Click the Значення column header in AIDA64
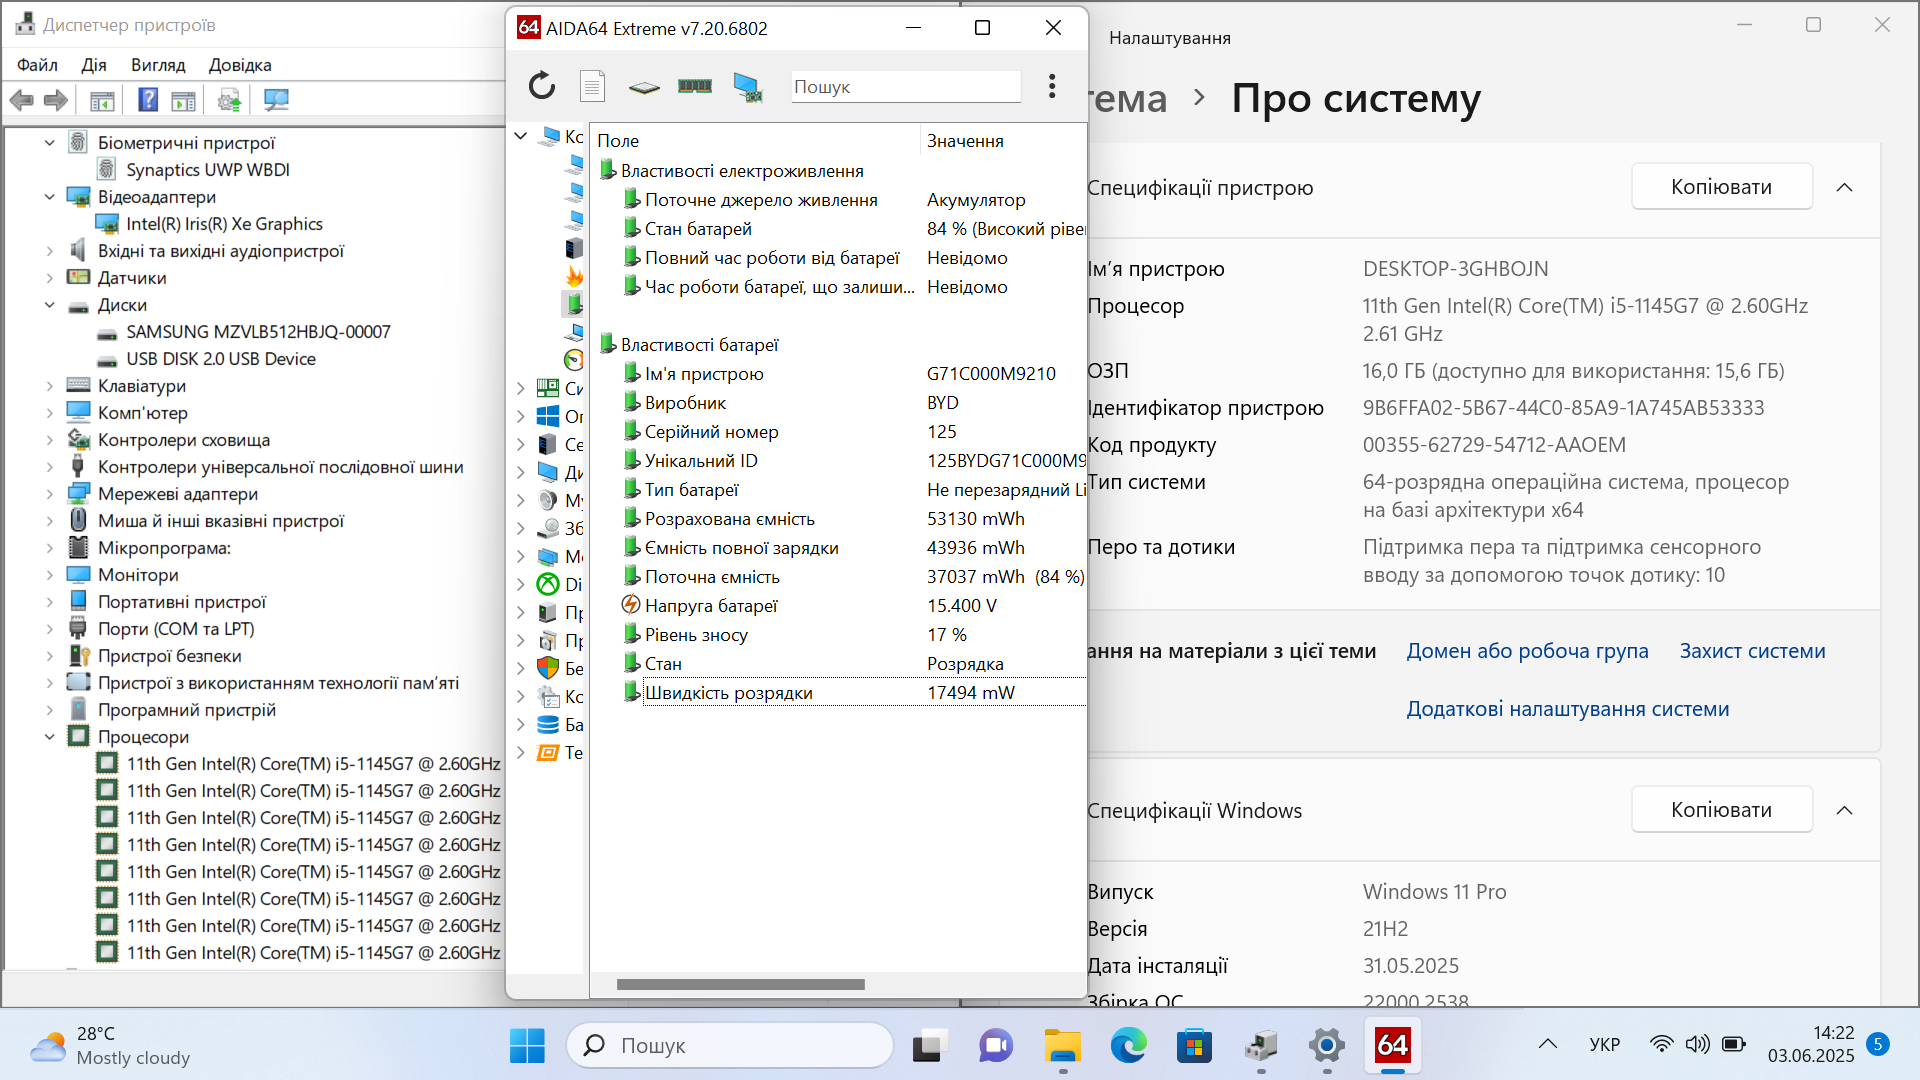Viewport: 1920px width, 1080px height. [x=1003, y=141]
